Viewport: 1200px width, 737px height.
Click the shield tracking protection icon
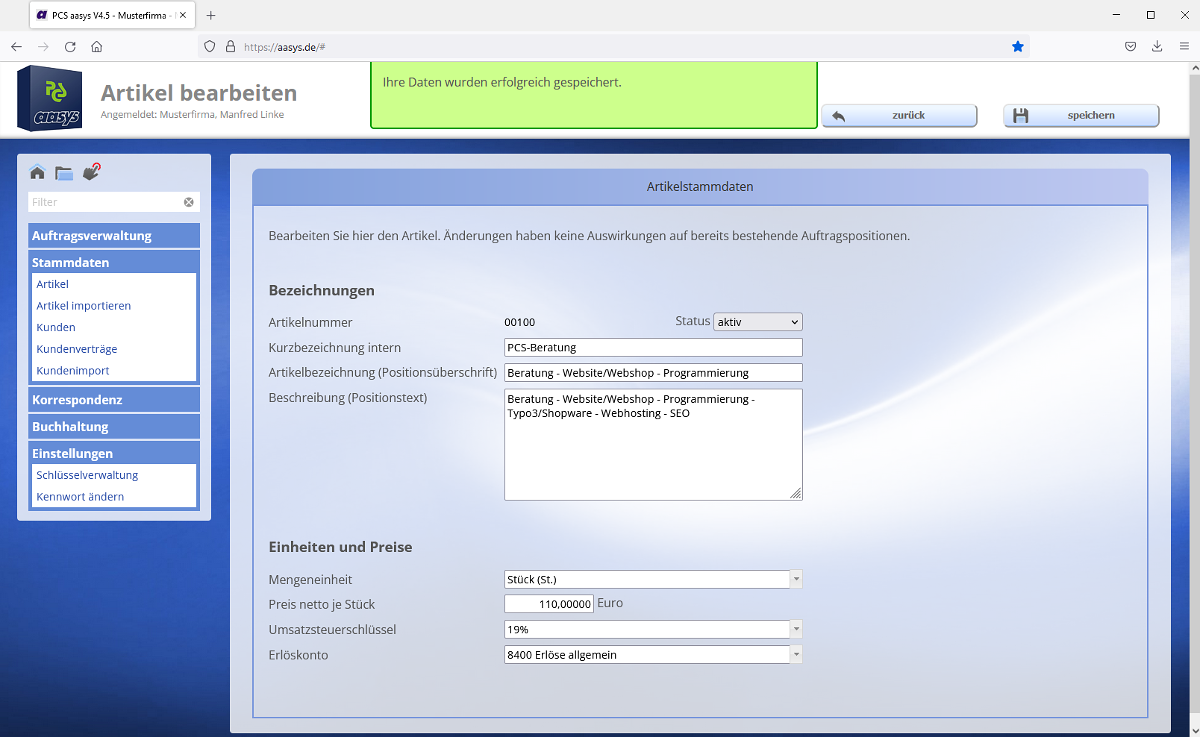[209, 46]
